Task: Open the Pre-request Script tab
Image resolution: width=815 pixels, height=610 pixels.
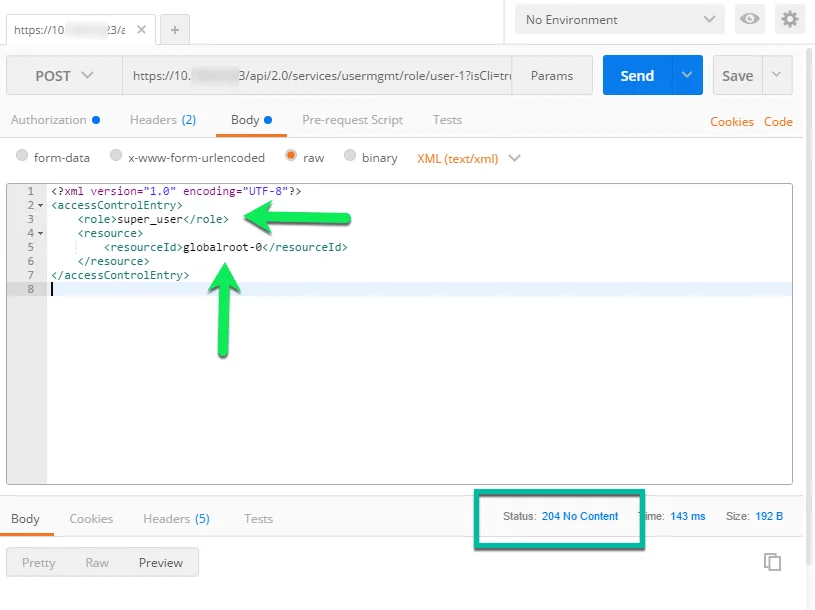Action: pos(352,120)
